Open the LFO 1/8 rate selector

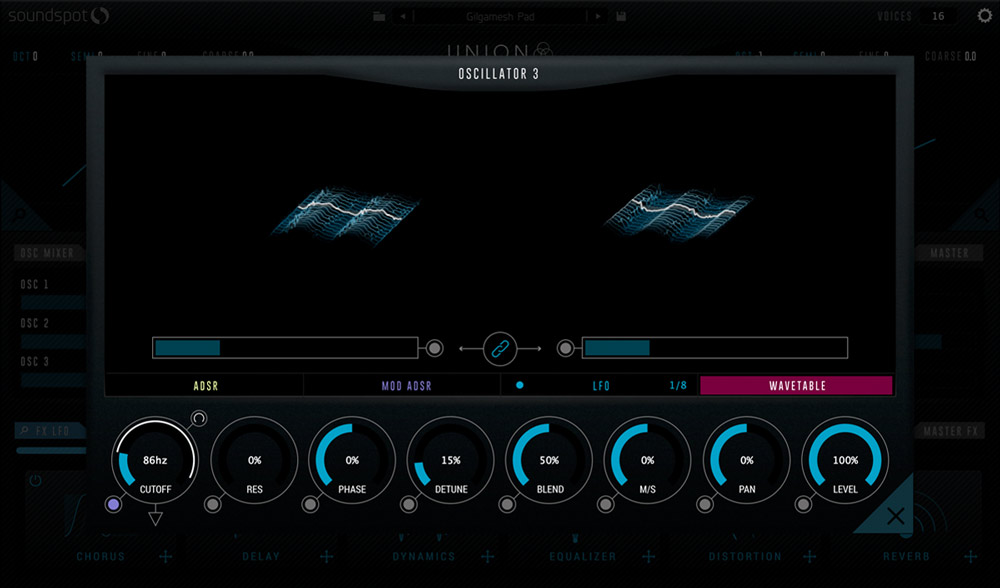(x=678, y=385)
